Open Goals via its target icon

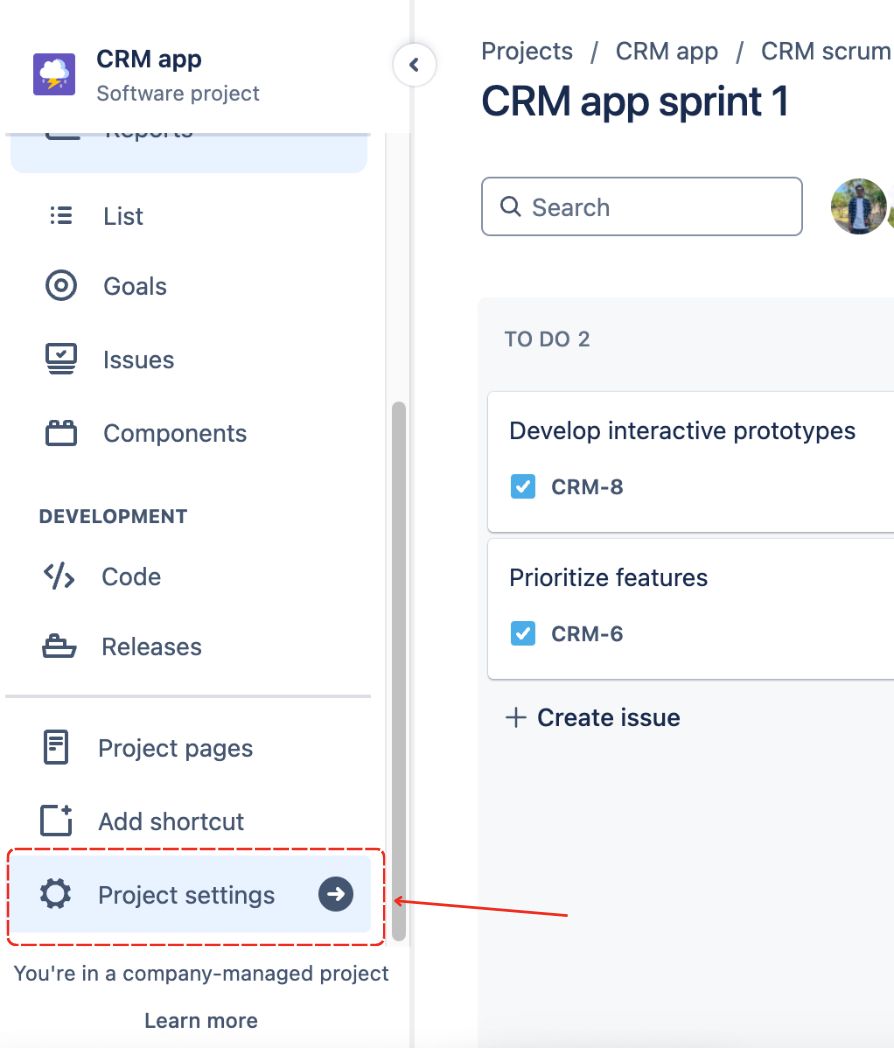coord(61,286)
